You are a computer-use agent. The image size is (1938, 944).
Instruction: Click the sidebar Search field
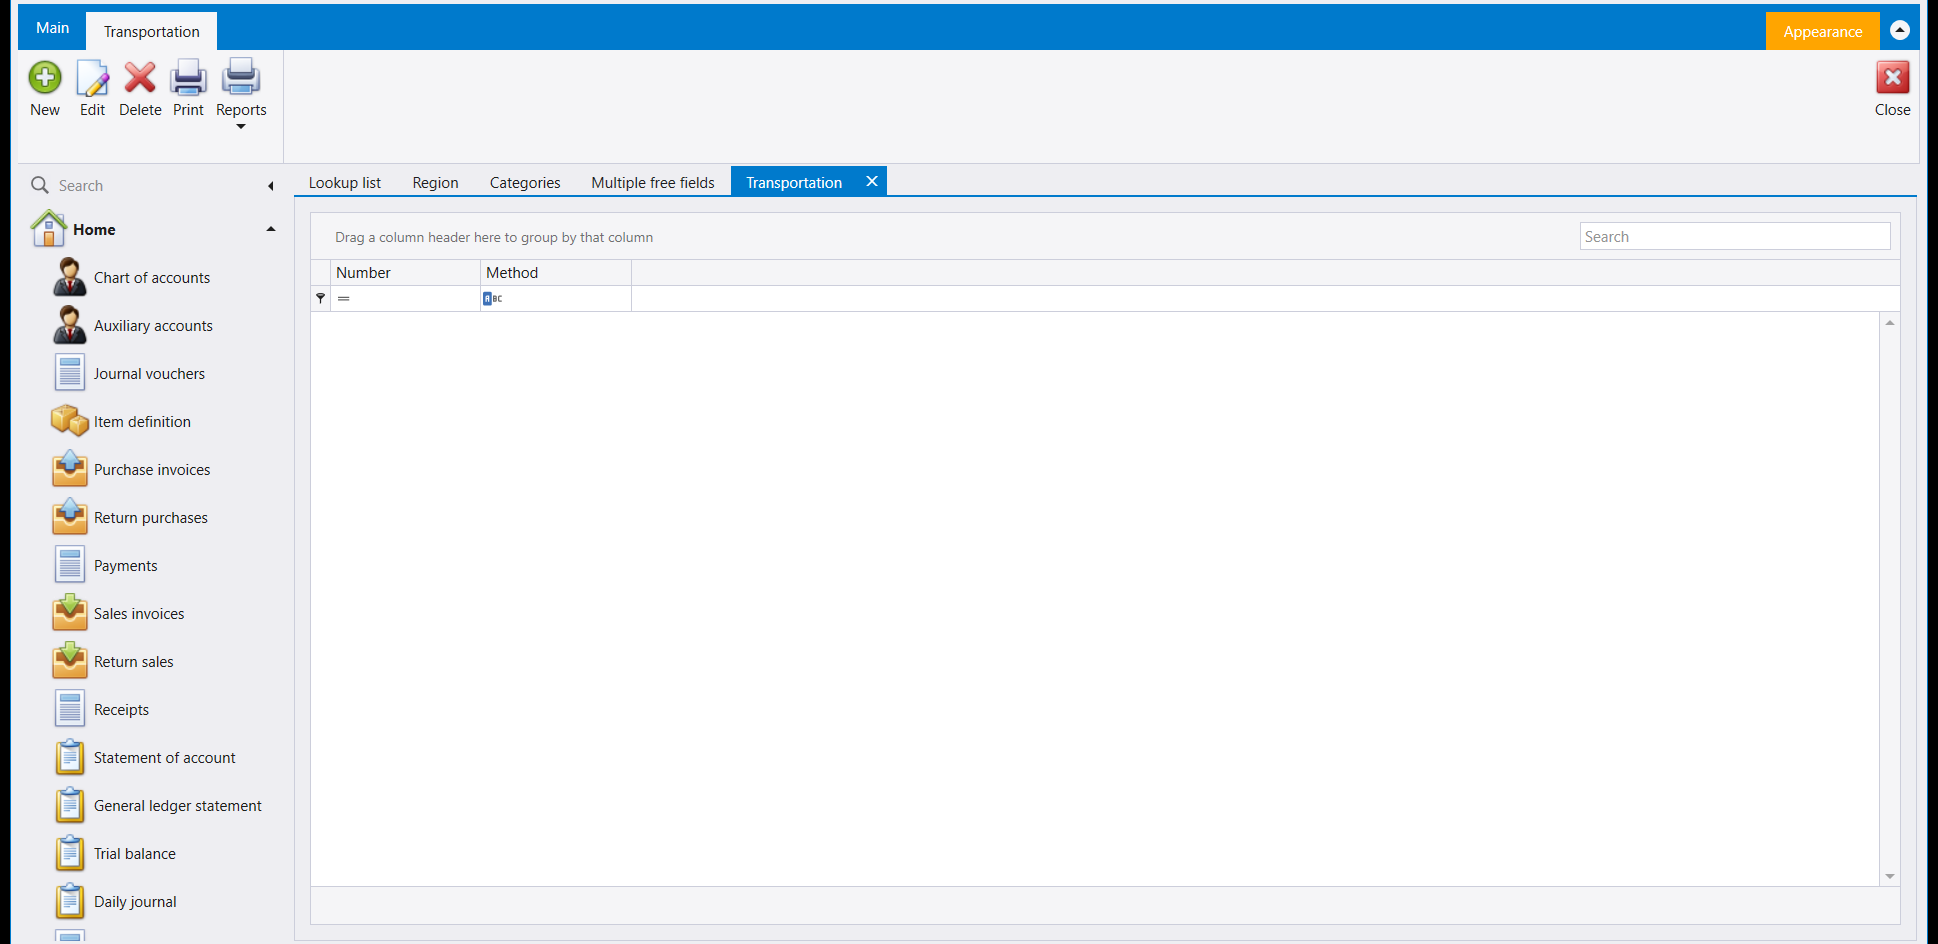click(x=150, y=186)
